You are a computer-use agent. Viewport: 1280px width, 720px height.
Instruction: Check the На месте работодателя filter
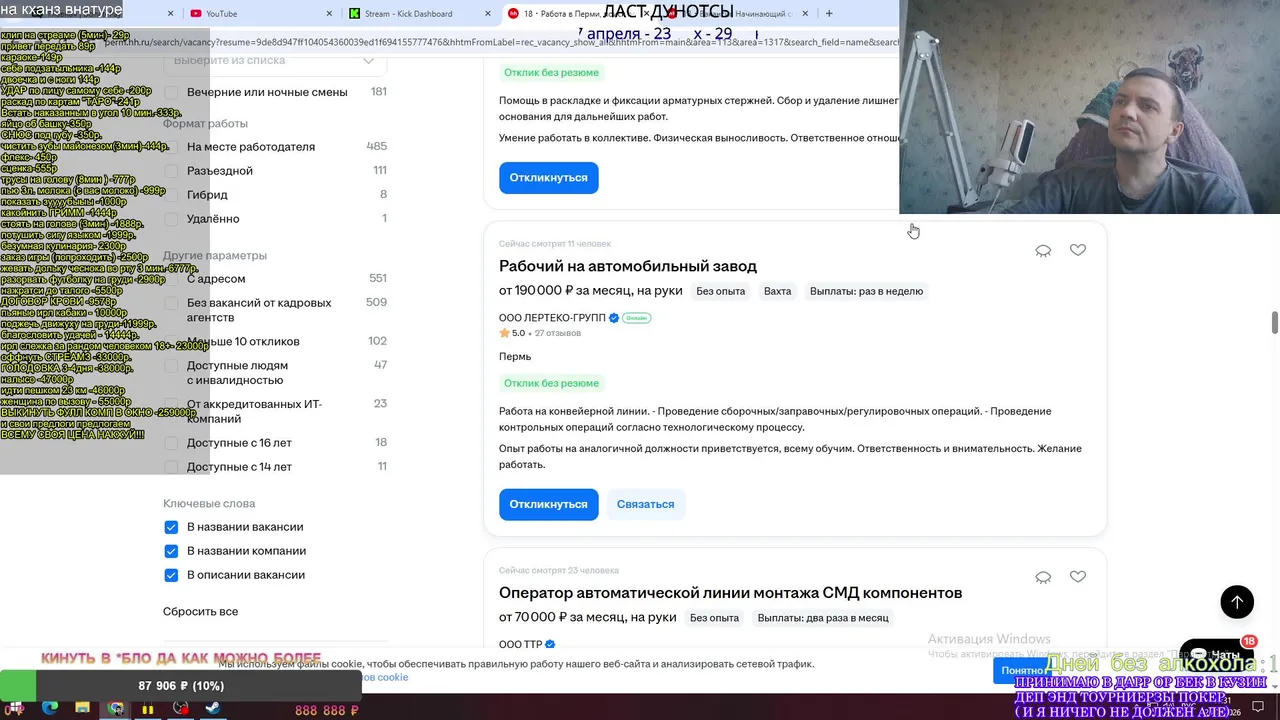tap(171, 147)
